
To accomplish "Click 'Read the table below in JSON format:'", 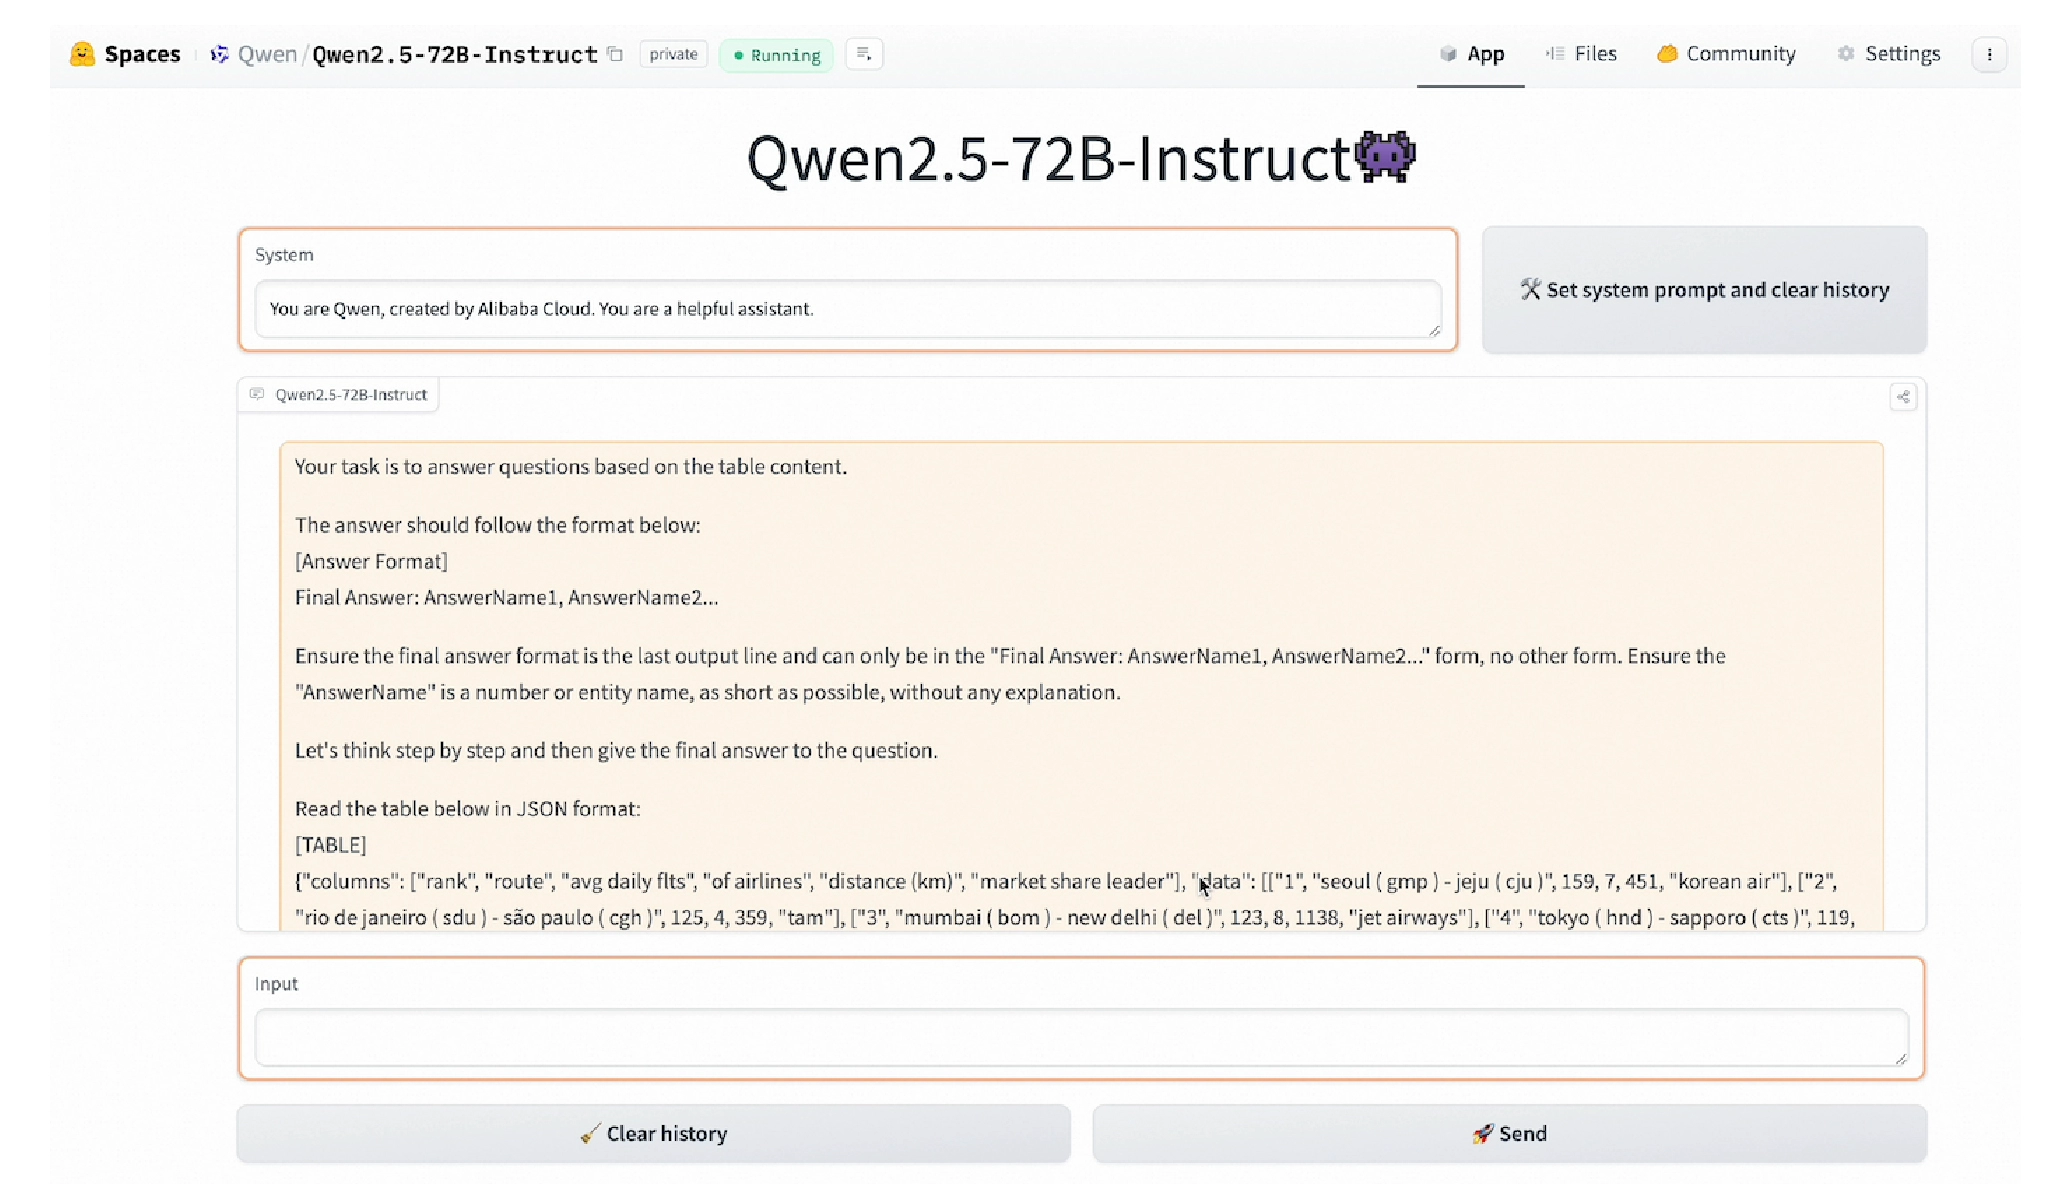I will [x=467, y=808].
